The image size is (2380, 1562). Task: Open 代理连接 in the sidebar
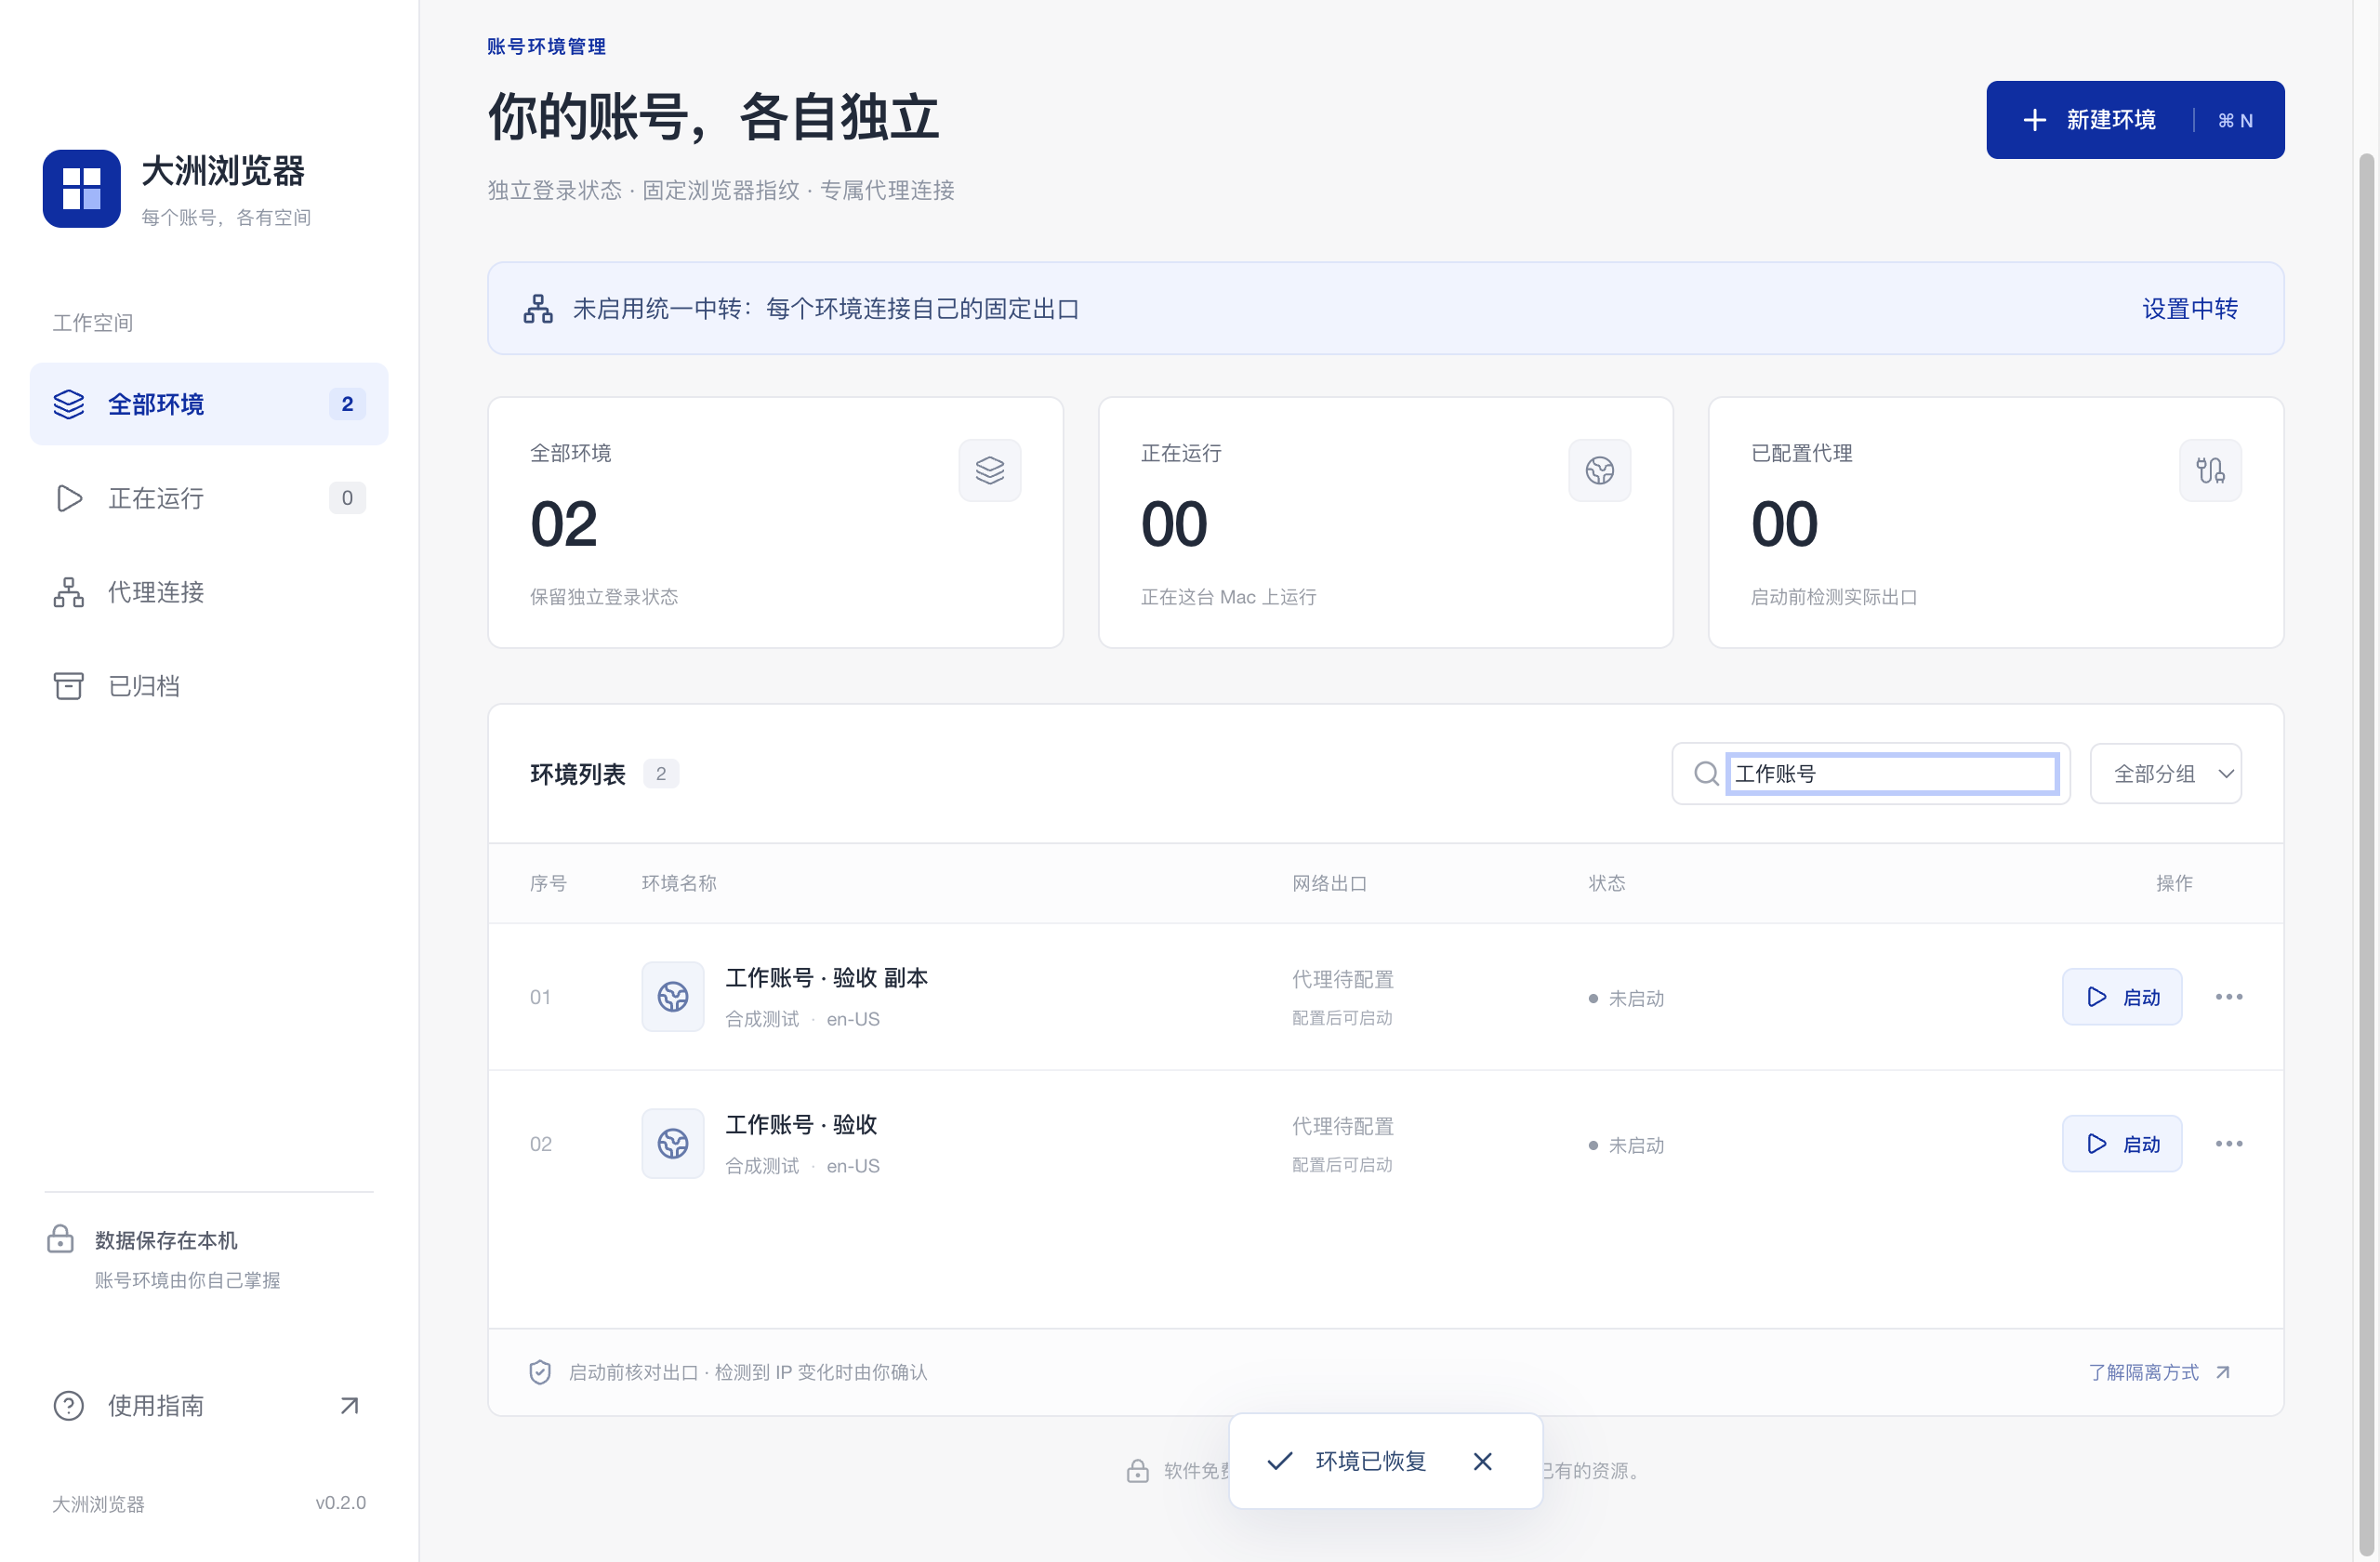tap(209, 592)
